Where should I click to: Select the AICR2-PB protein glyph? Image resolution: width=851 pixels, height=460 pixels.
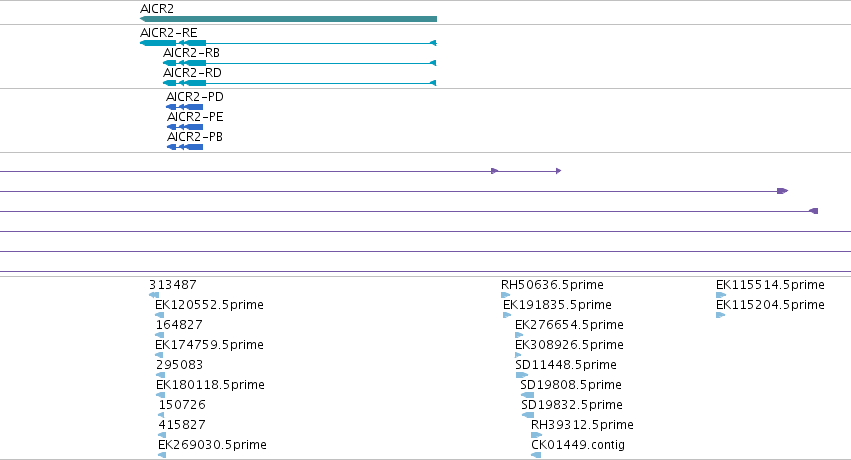coord(185,147)
